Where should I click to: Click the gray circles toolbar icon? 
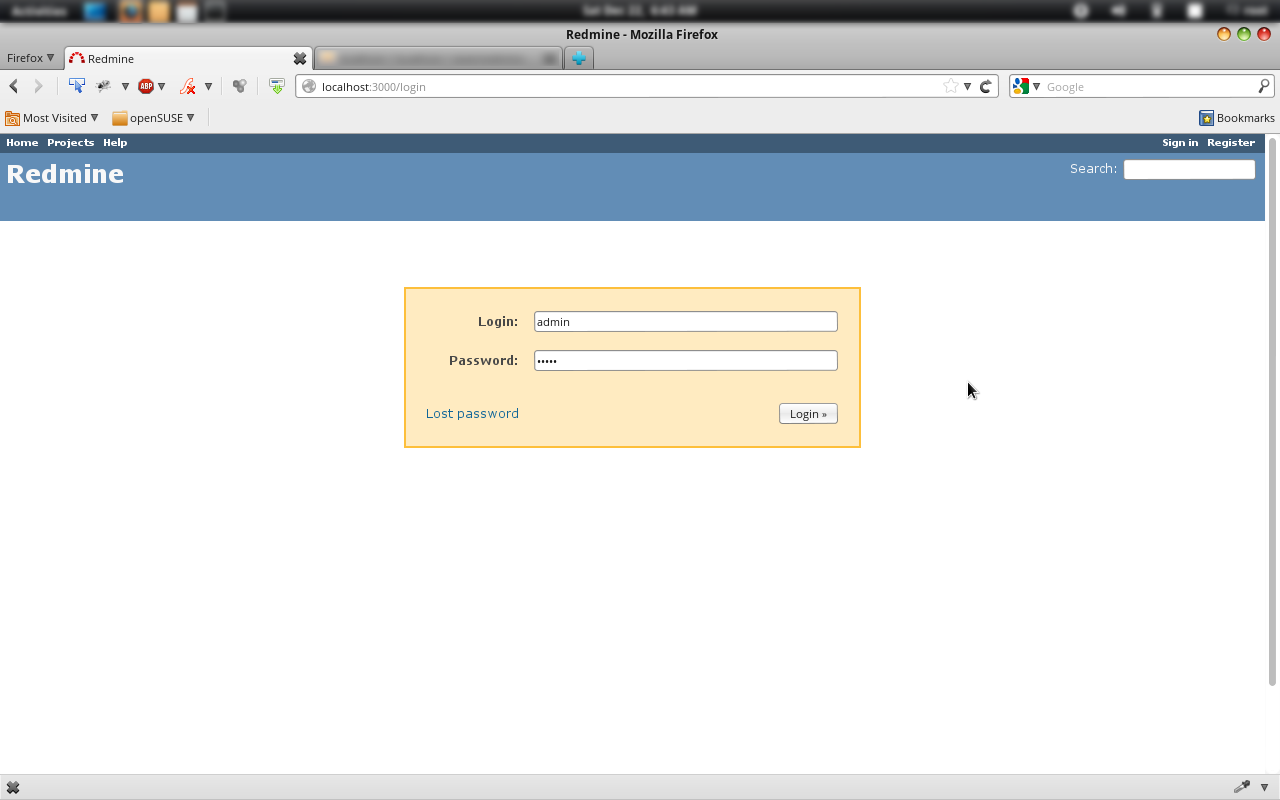pos(239,86)
